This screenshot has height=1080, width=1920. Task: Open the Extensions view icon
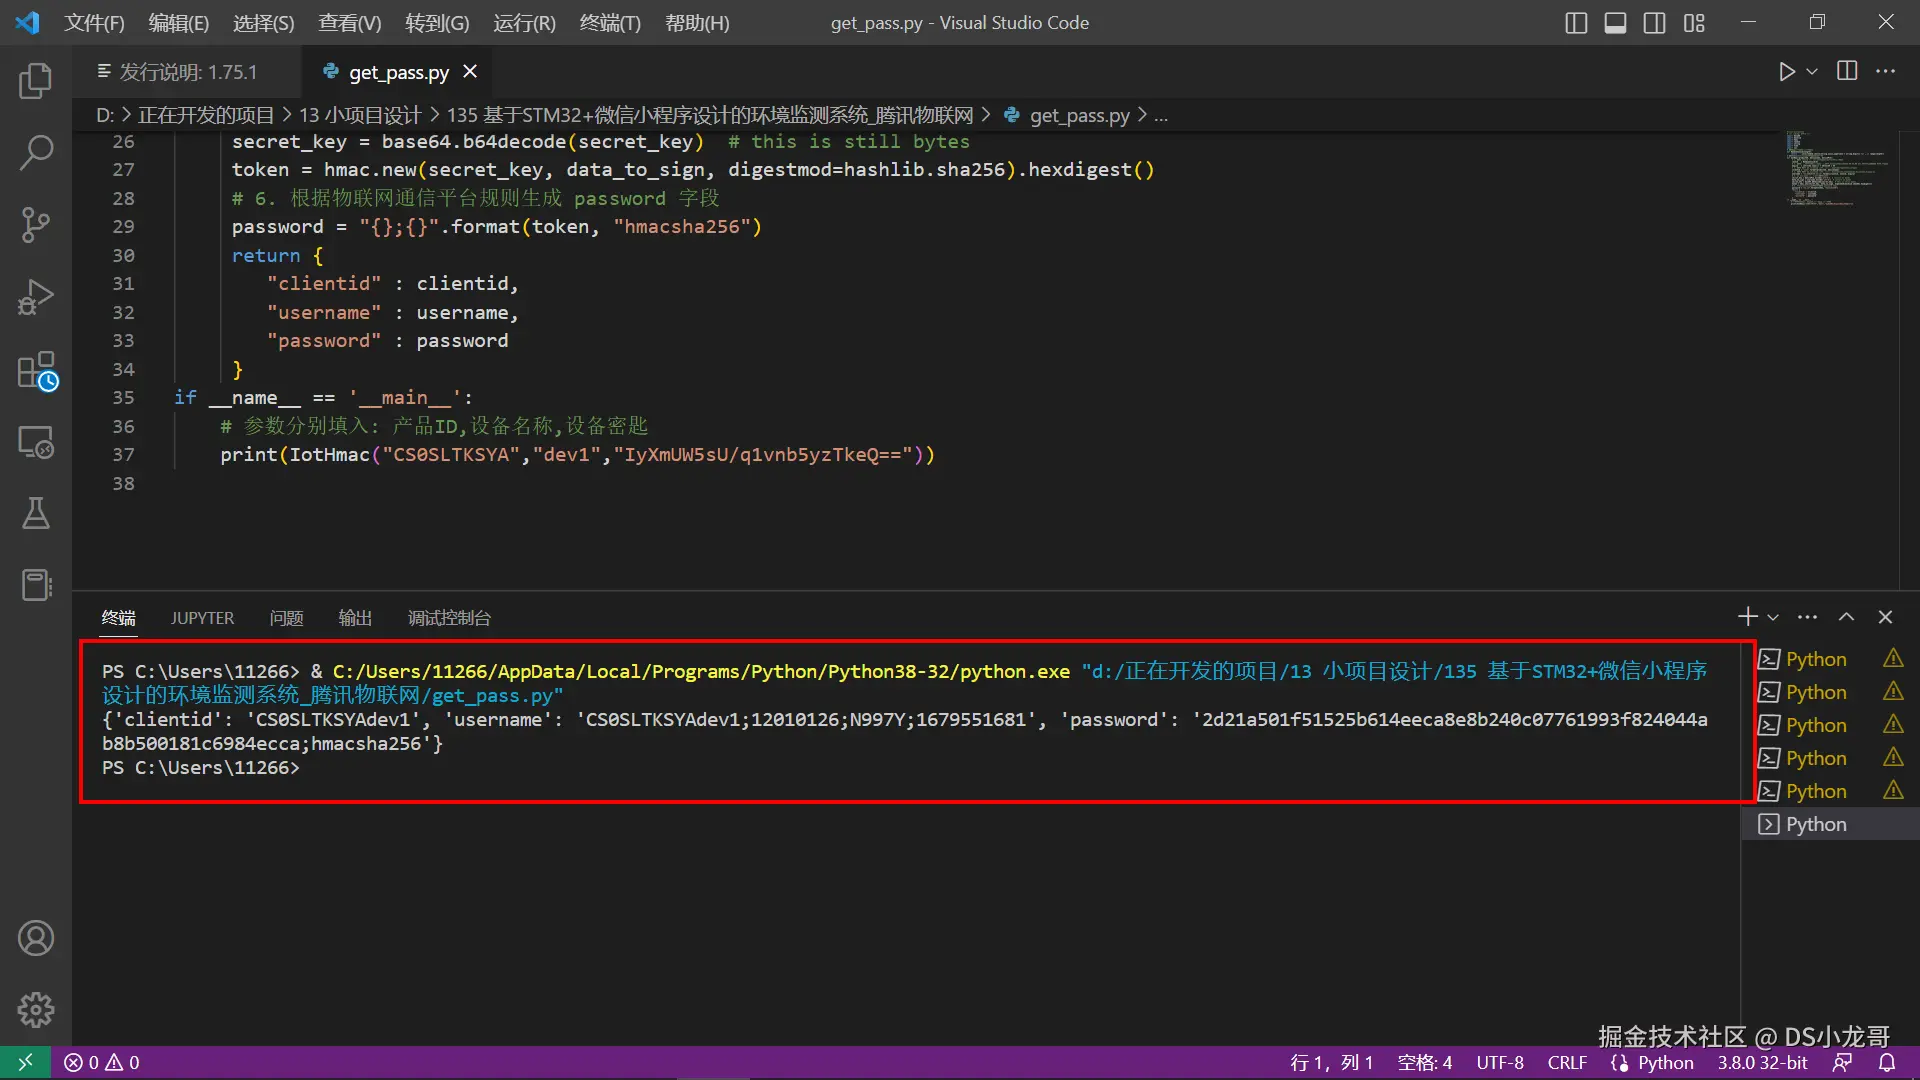(x=36, y=369)
